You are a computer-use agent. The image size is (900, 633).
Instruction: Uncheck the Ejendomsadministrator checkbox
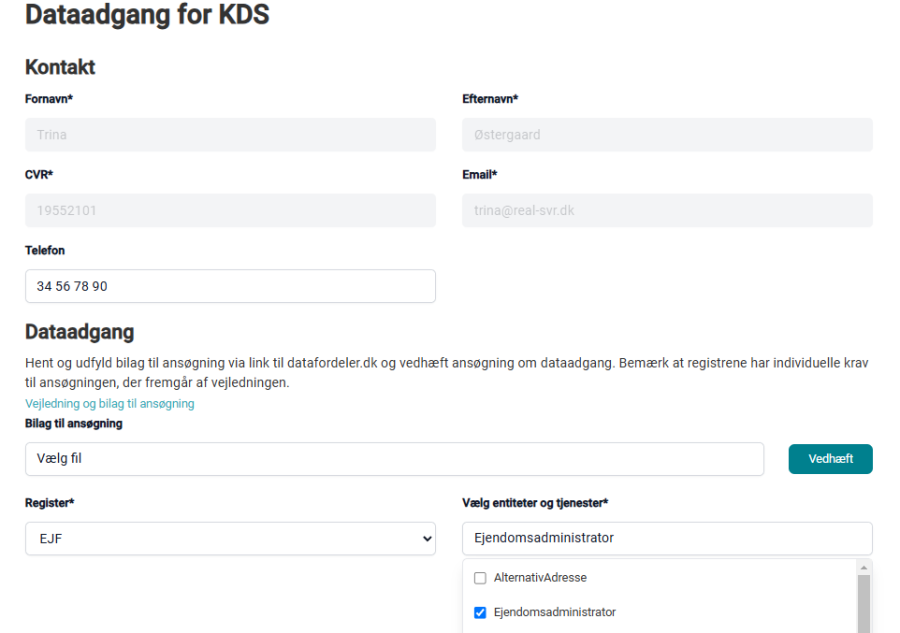click(480, 612)
